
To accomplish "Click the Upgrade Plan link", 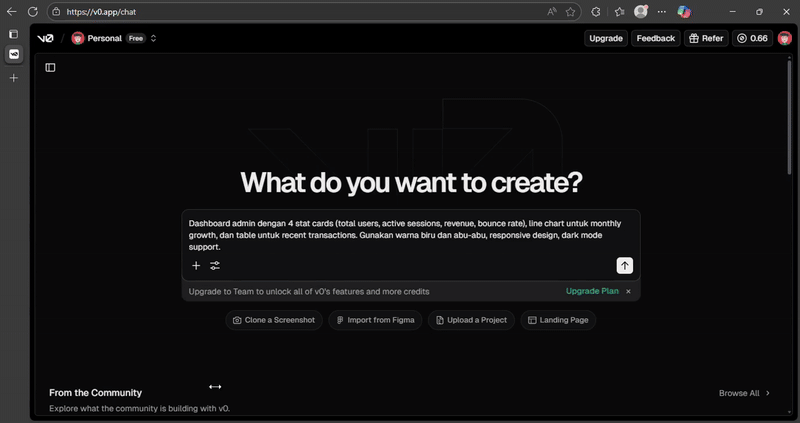I will point(592,291).
